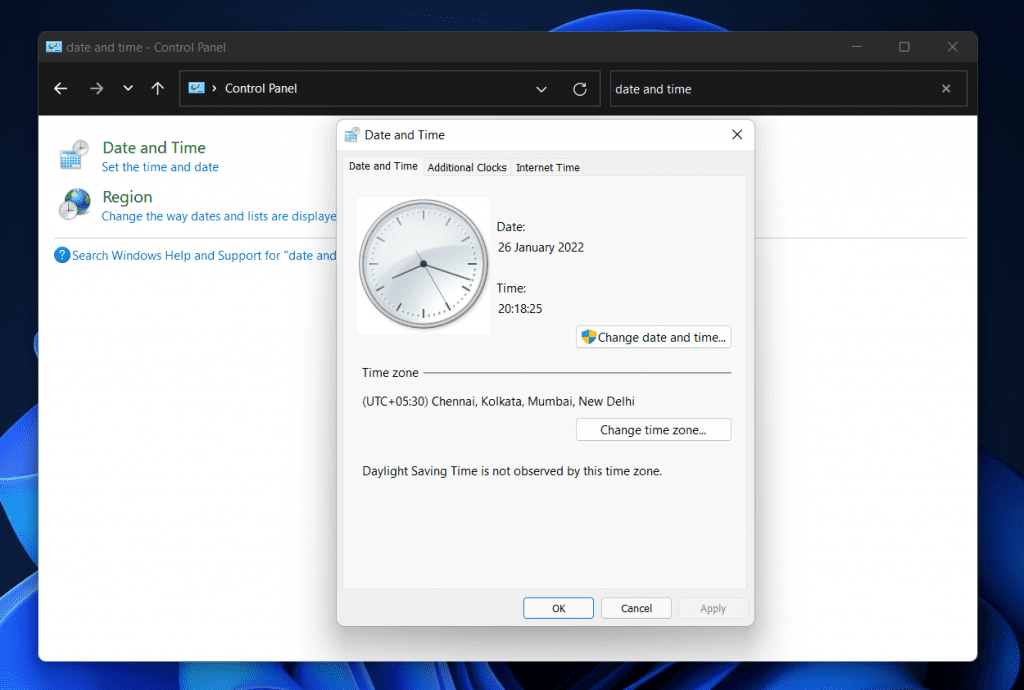Click the Control Panel icon in address bar

(197, 88)
